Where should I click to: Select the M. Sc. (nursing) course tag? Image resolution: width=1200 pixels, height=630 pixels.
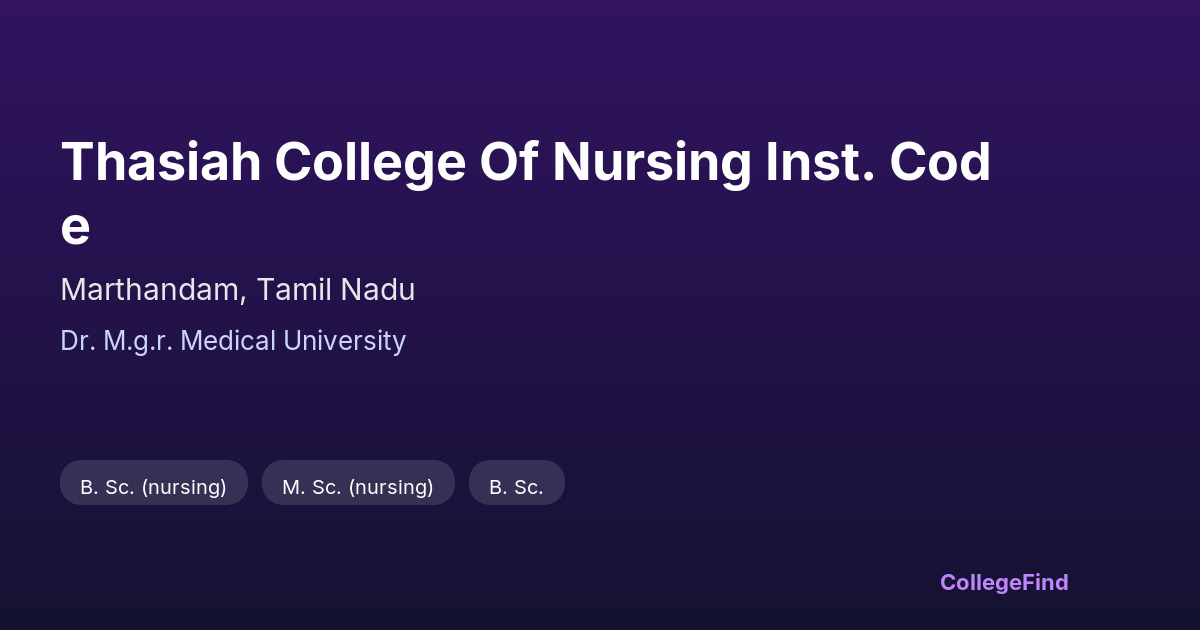358,487
